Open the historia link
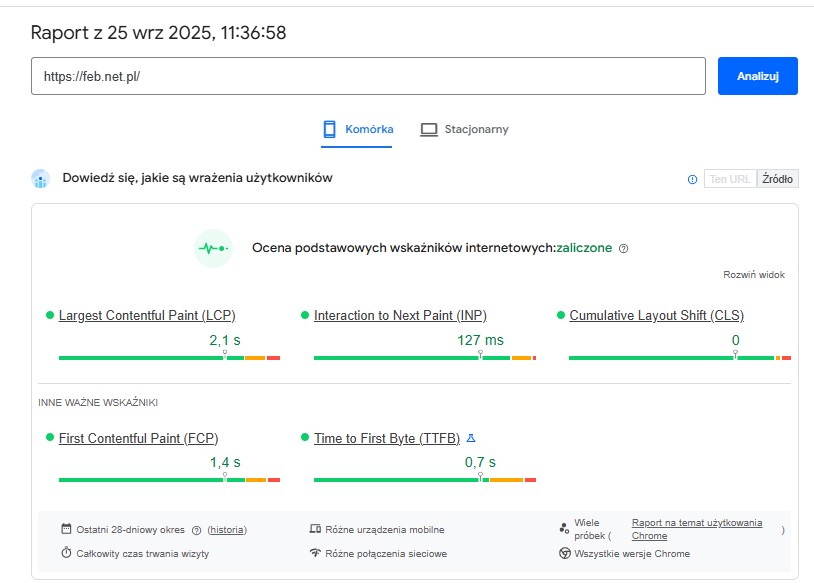814x583 pixels. [227, 530]
